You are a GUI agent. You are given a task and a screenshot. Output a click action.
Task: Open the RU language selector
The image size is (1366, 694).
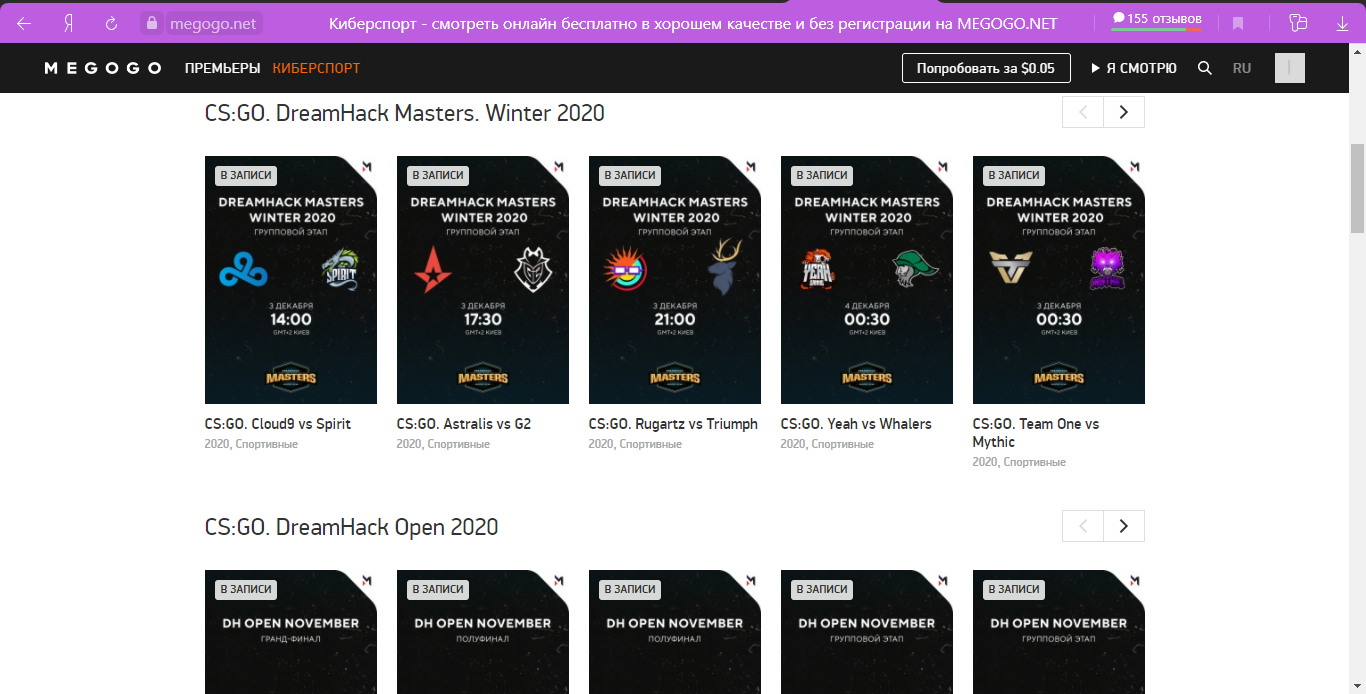(1242, 68)
